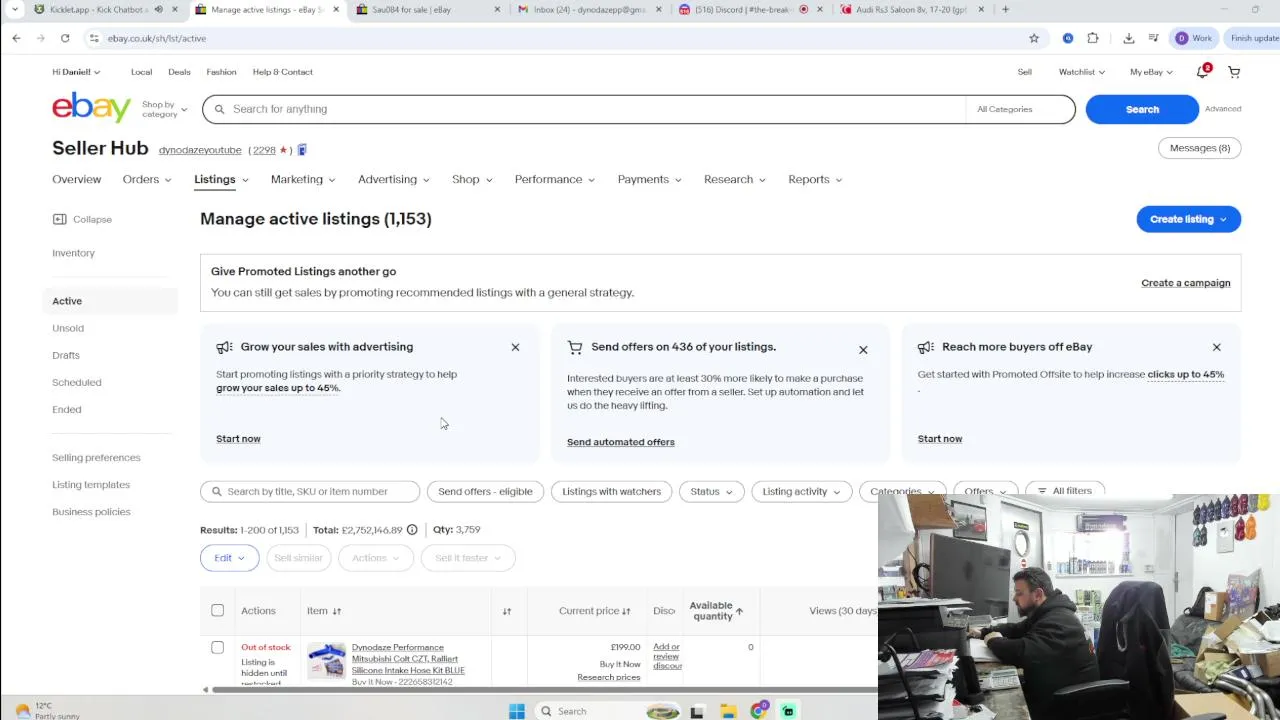Dismiss the Reach more buyers card
Screen dimensions: 1280x720
pyautogui.click(x=1216, y=347)
